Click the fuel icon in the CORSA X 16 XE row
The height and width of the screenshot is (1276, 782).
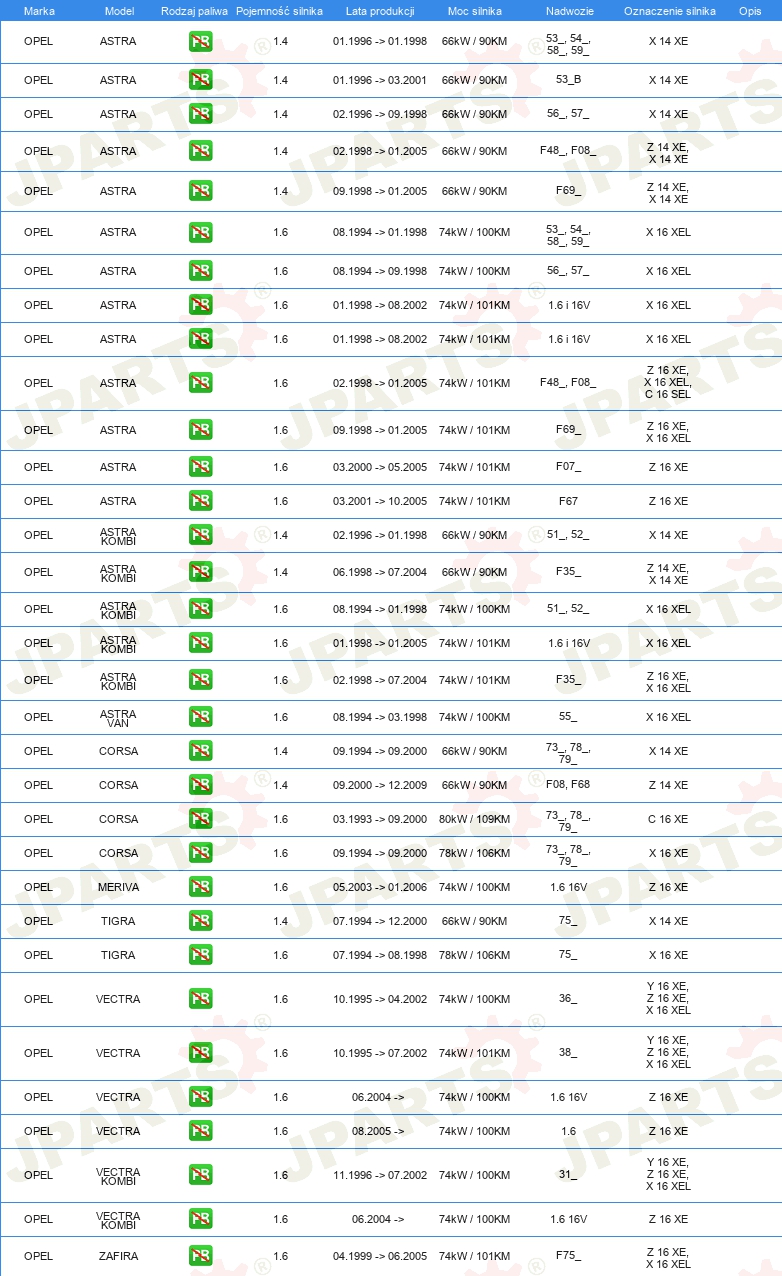(200, 853)
